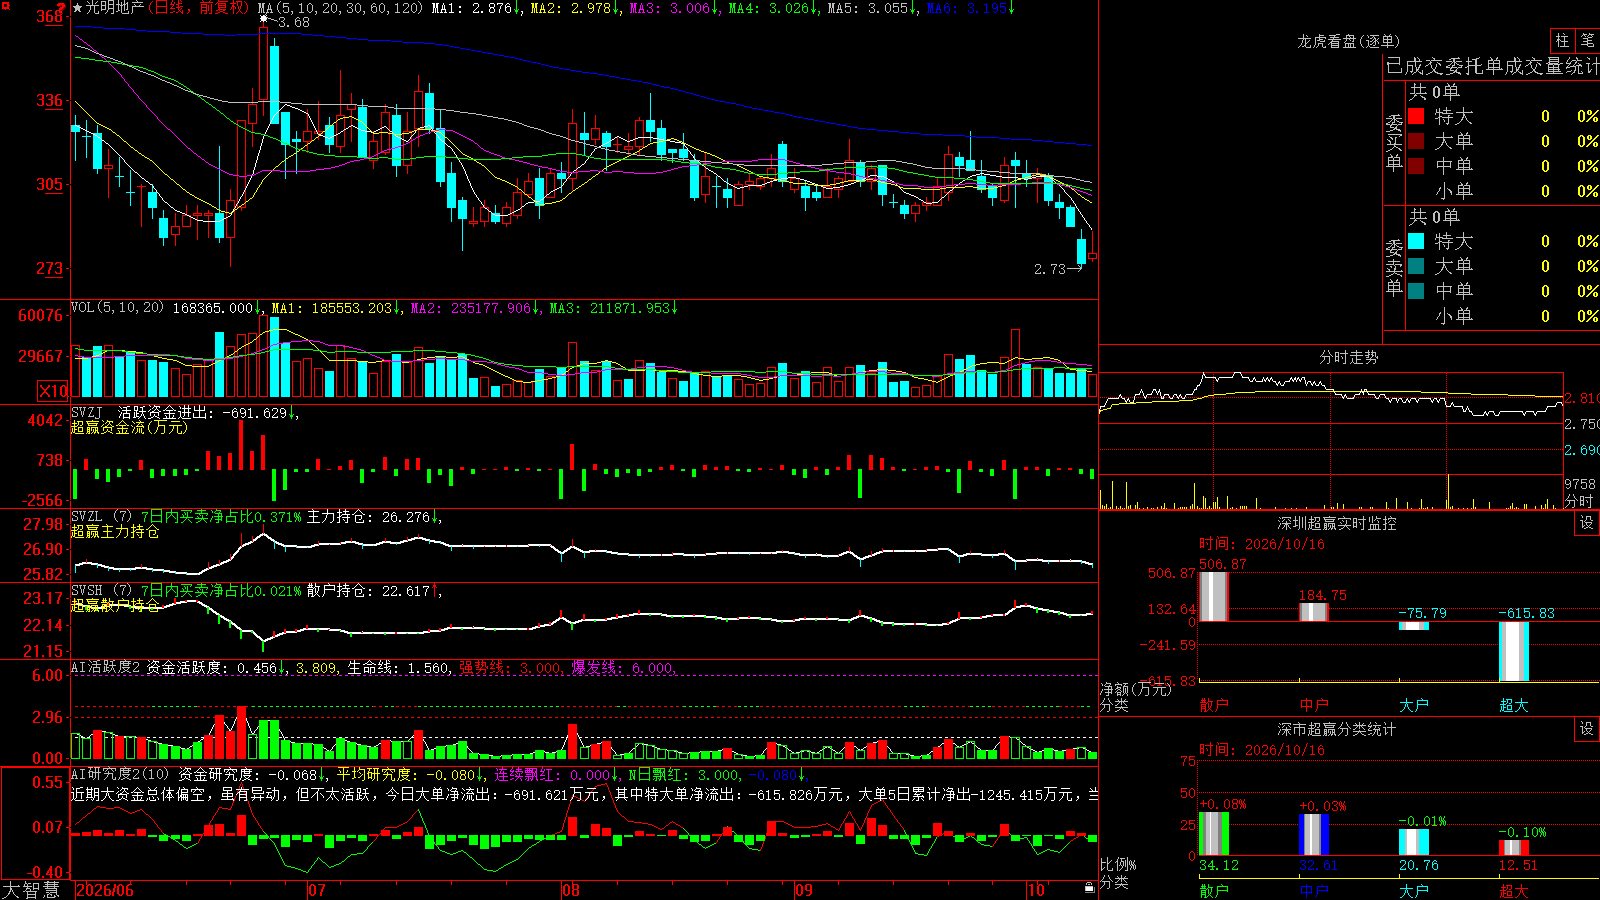Click the 506.87 散户 net amount bar

[1213, 596]
